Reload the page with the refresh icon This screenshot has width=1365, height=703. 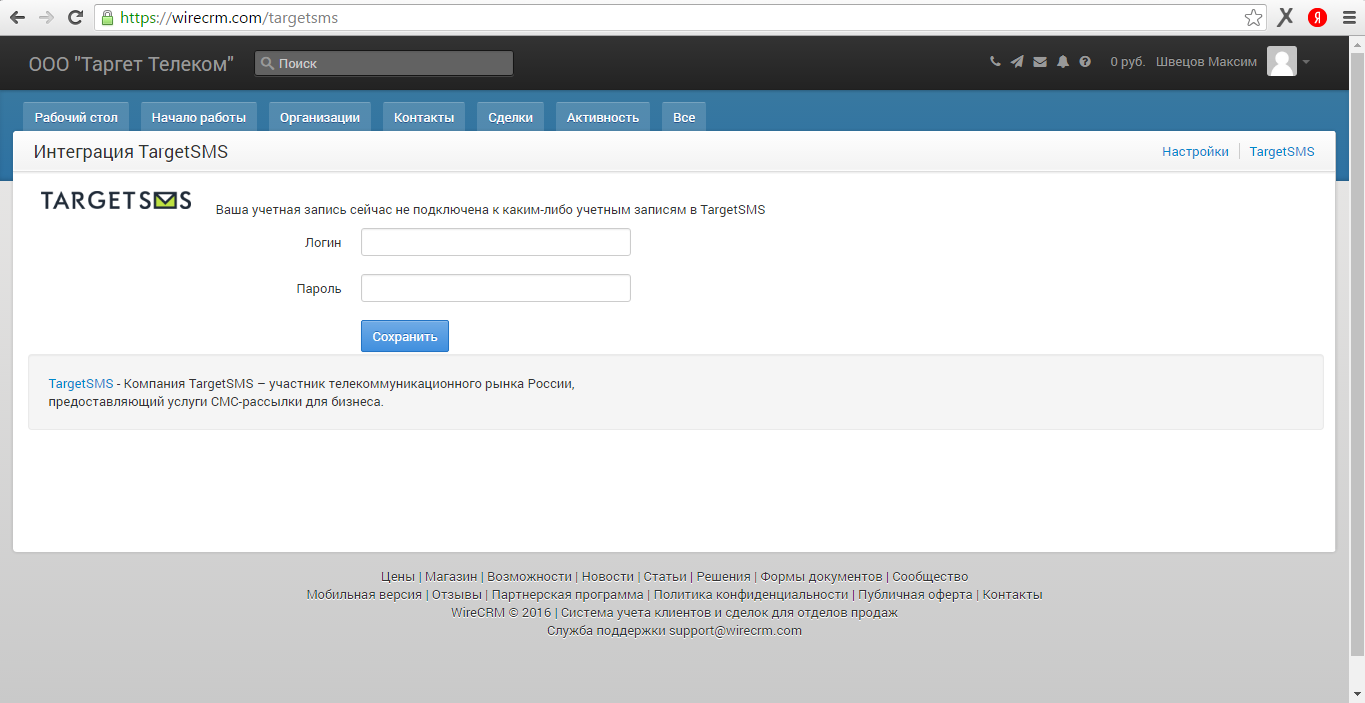[75, 17]
